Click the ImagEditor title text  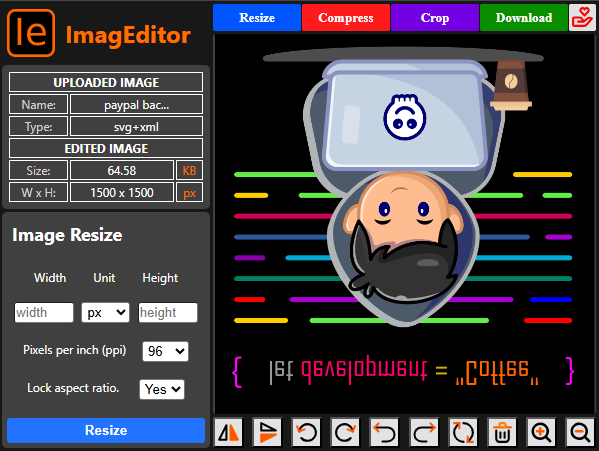[x=128, y=35]
